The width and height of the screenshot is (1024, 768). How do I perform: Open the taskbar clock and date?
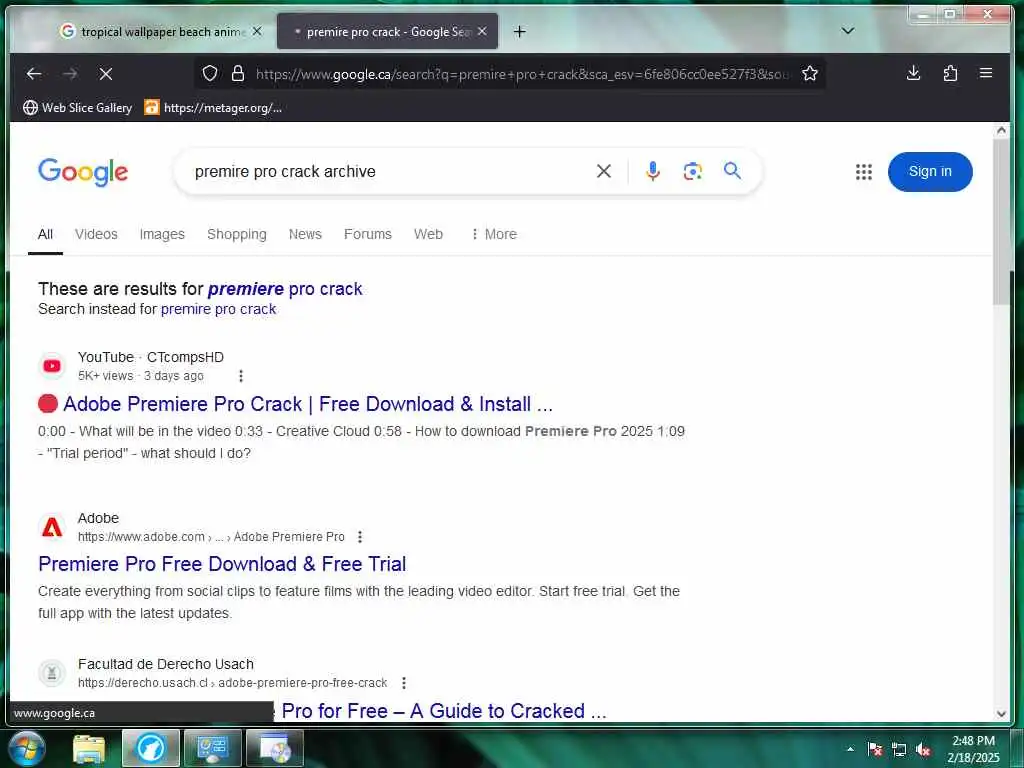973,749
